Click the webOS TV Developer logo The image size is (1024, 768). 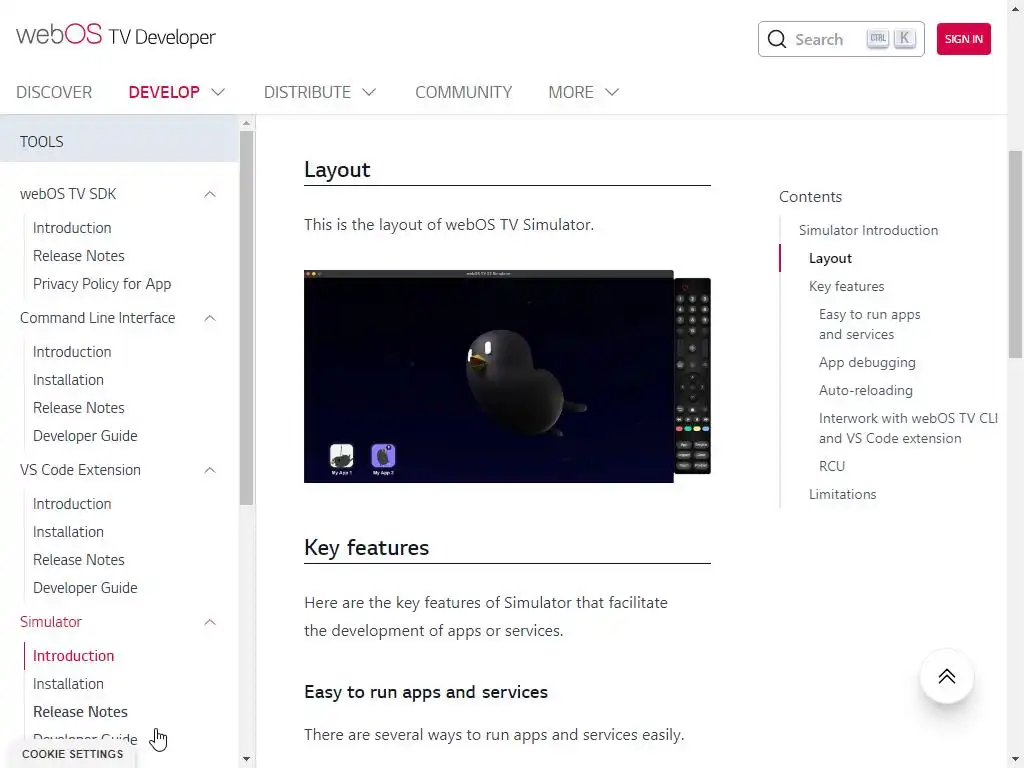pyautogui.click(x=116, y=36)
